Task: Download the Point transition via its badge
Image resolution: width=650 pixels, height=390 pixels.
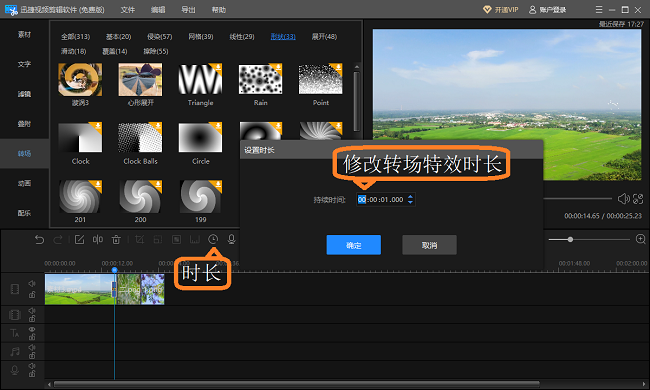Action: coord(338,67)
